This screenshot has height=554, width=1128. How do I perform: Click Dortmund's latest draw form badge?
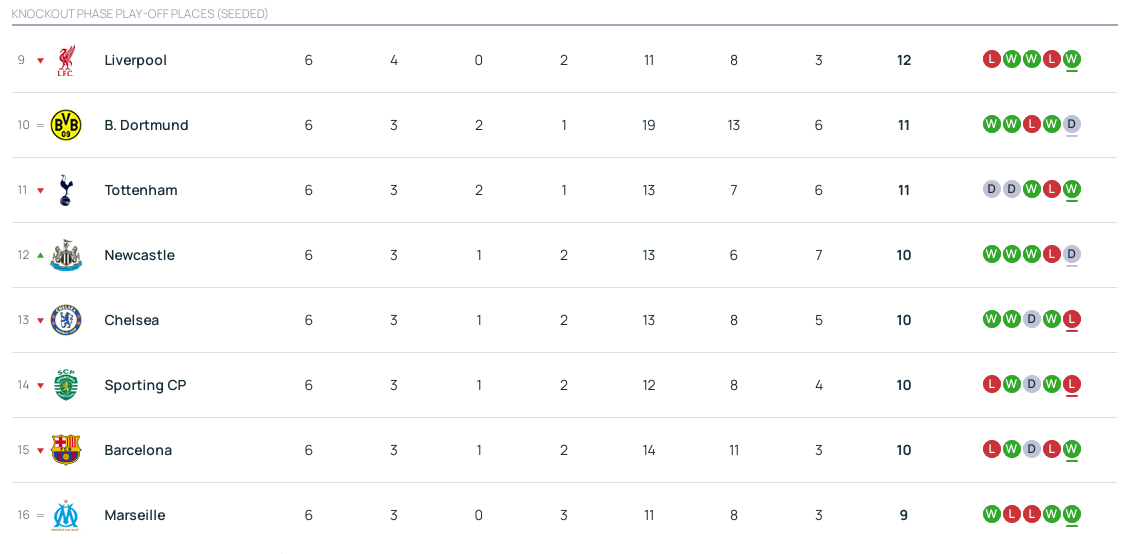tap(1072, 124)
